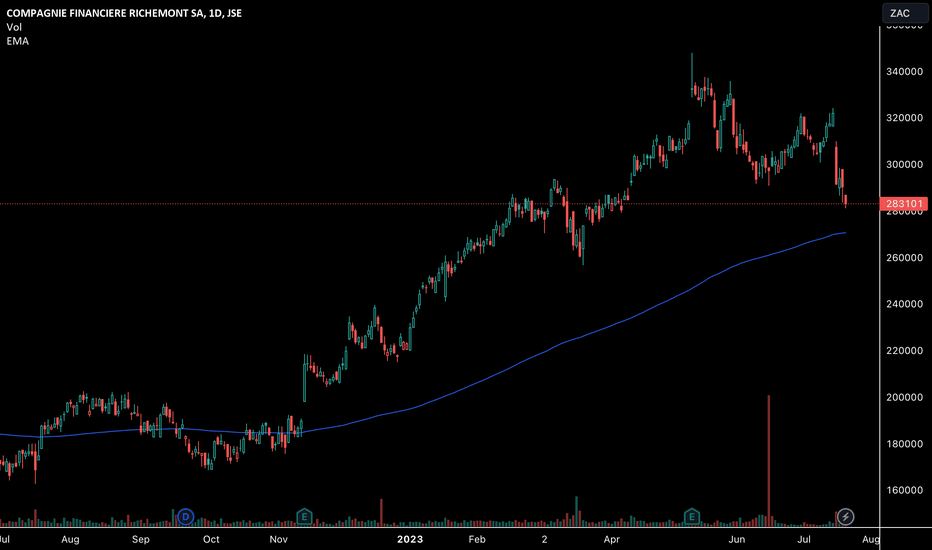Screen dimensions: 932x550
Task: Click the 240000 price axis label
Action: click(904, 304)
